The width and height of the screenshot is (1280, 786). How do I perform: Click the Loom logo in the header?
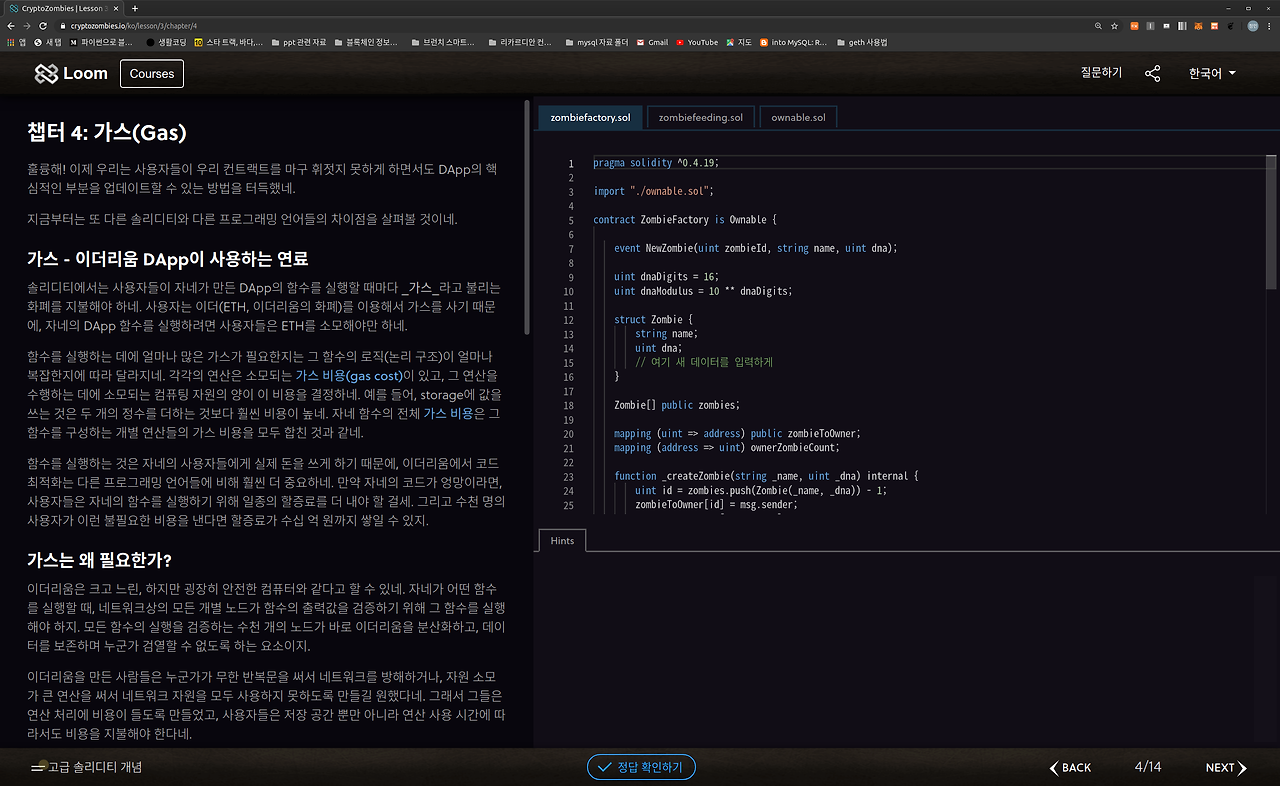[x=71, y=73]
